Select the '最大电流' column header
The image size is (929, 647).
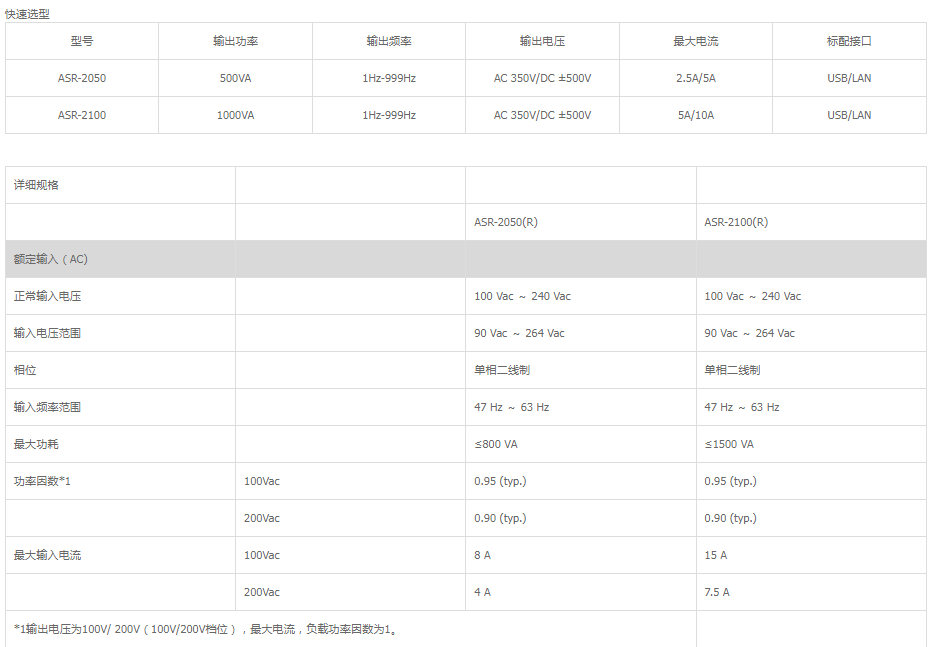[696, 41]
